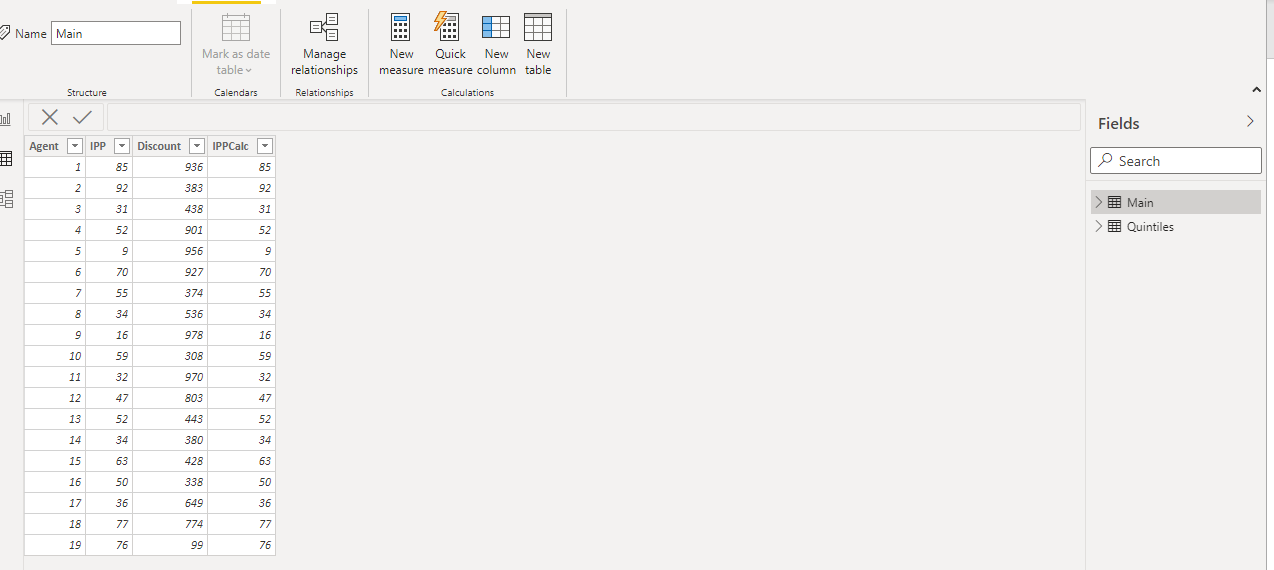Click the search magnifier icon
Viewport: 1274px width, 570px height.
click(x=1105, y=160)
